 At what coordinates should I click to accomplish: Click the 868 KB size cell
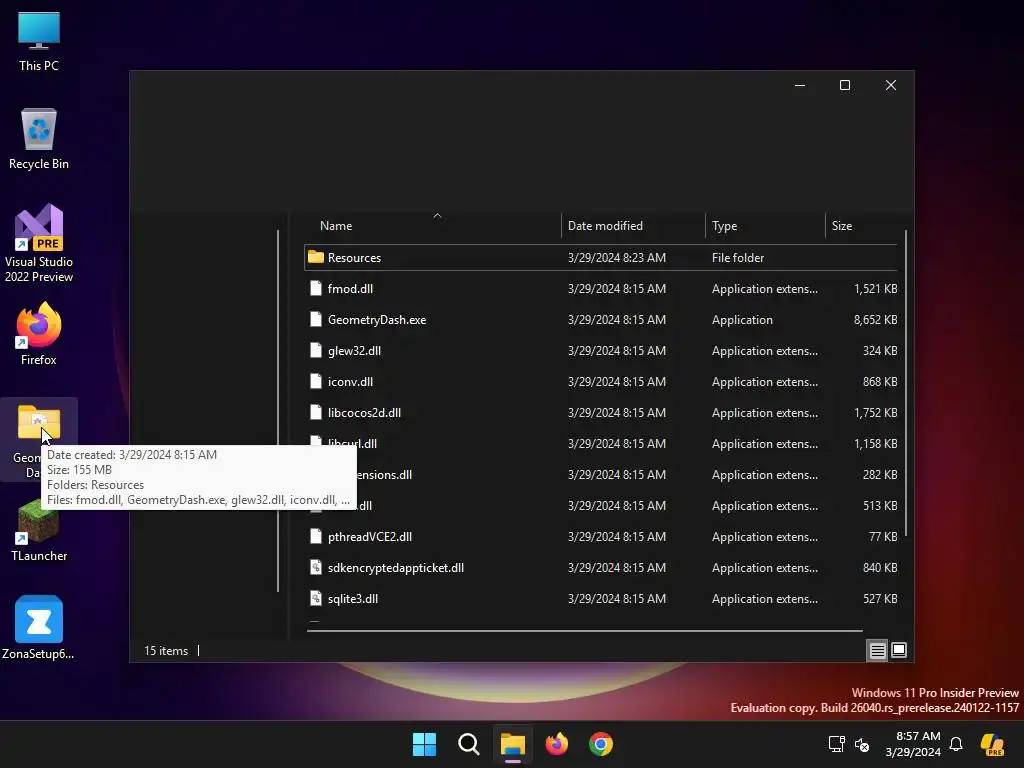click(x=880, y=381)
